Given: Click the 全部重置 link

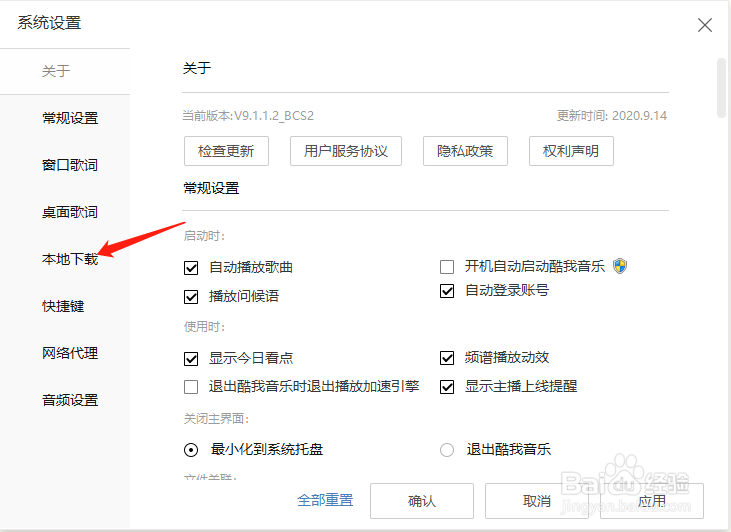Looking at the screenshot, I should click(325, 500).
